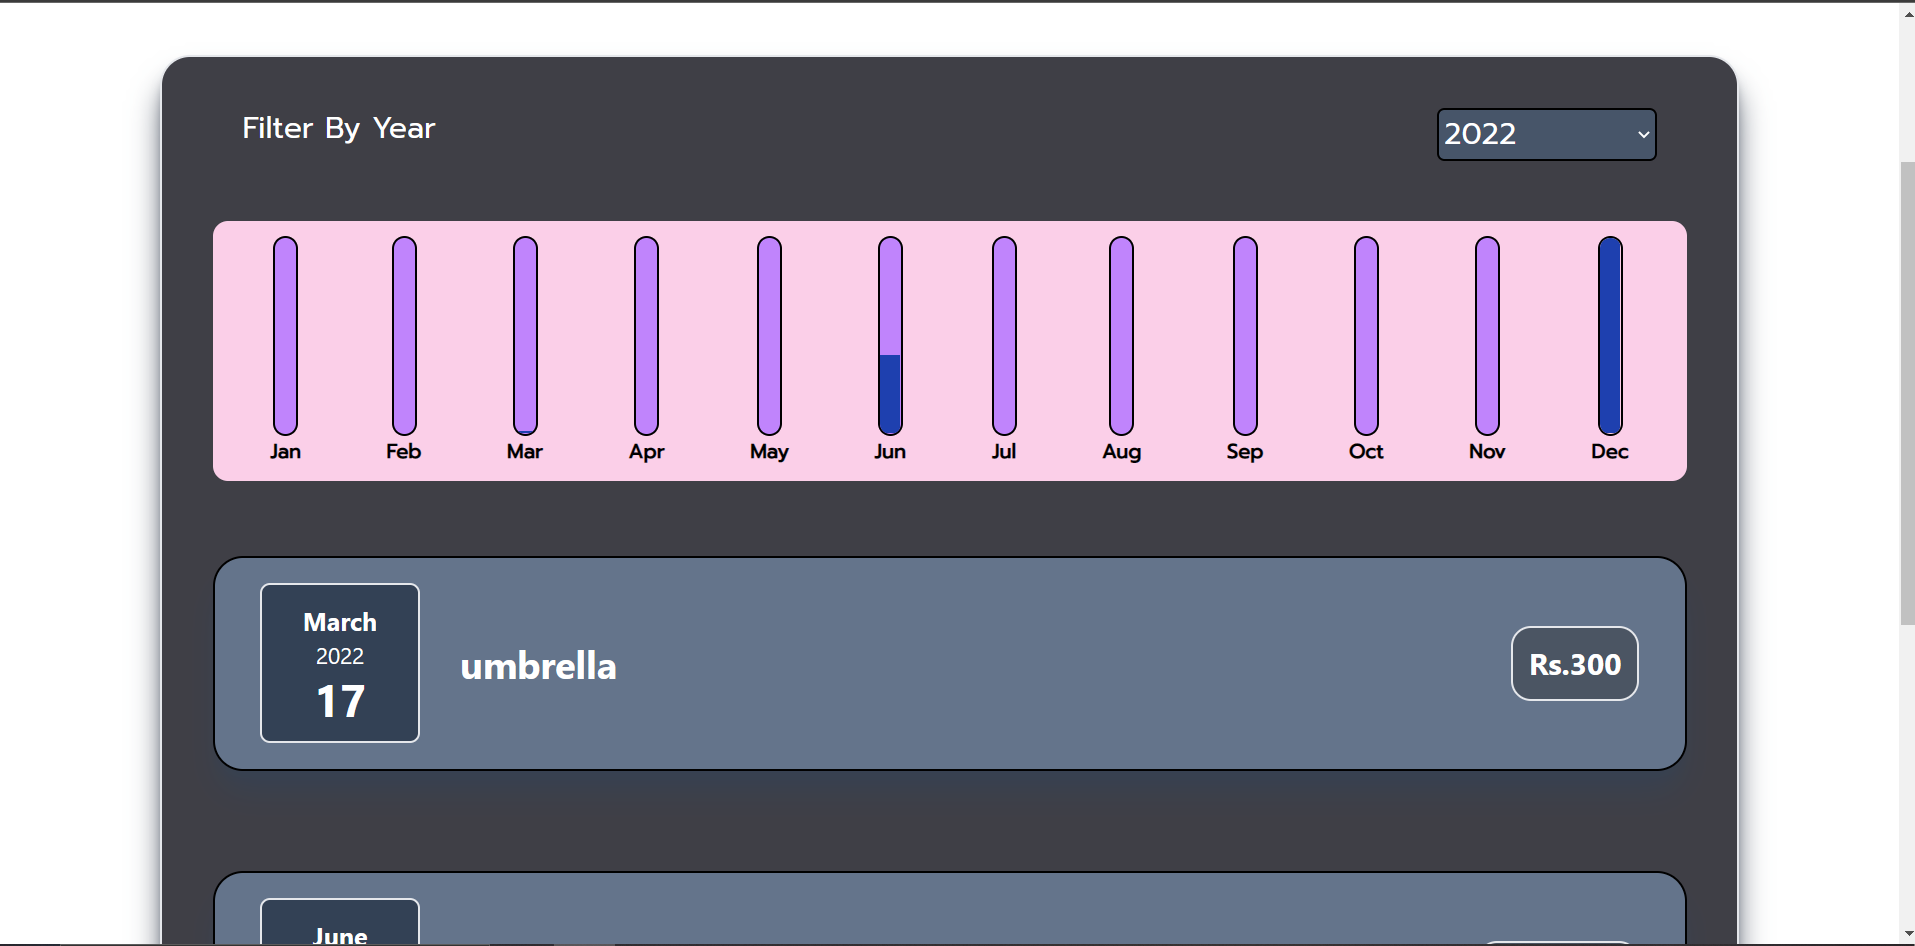Select 2022 in the year selector
The width and height of the screenshot is (1915, 946).
click(1544, 134)
